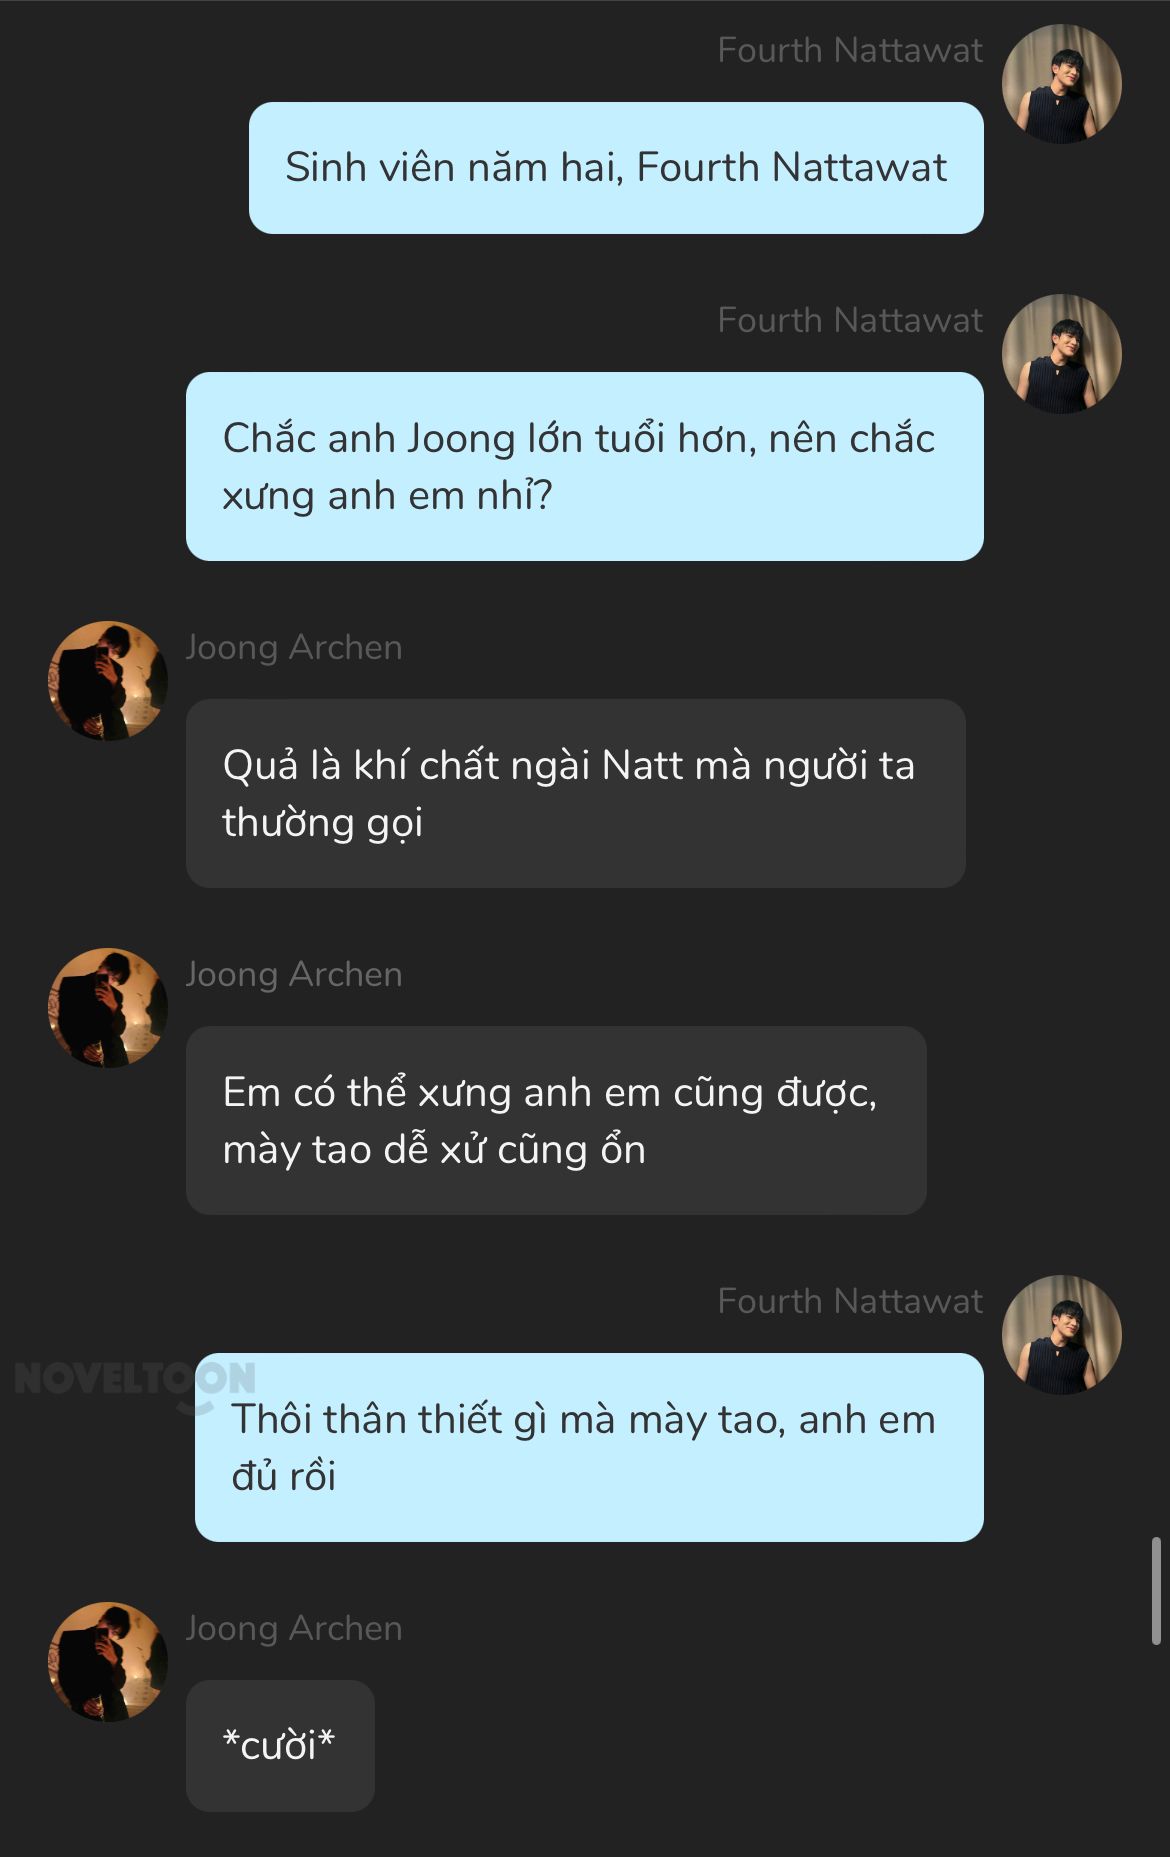The width and height of the screenshot is (1170, 1857).
Task: Tap Joong Archen's avatar beside '*cười*' message
Action: tap(108, 1662)
